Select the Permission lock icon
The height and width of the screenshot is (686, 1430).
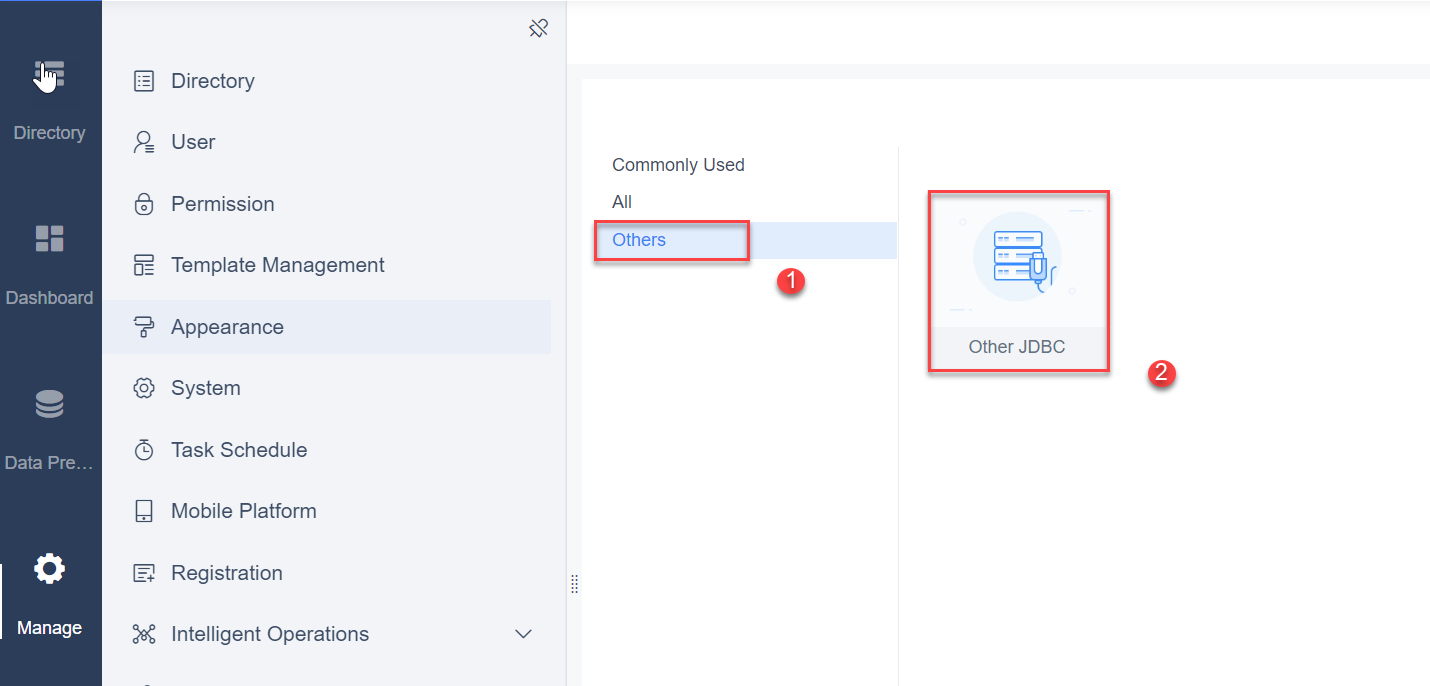click(x=145, y=203)
